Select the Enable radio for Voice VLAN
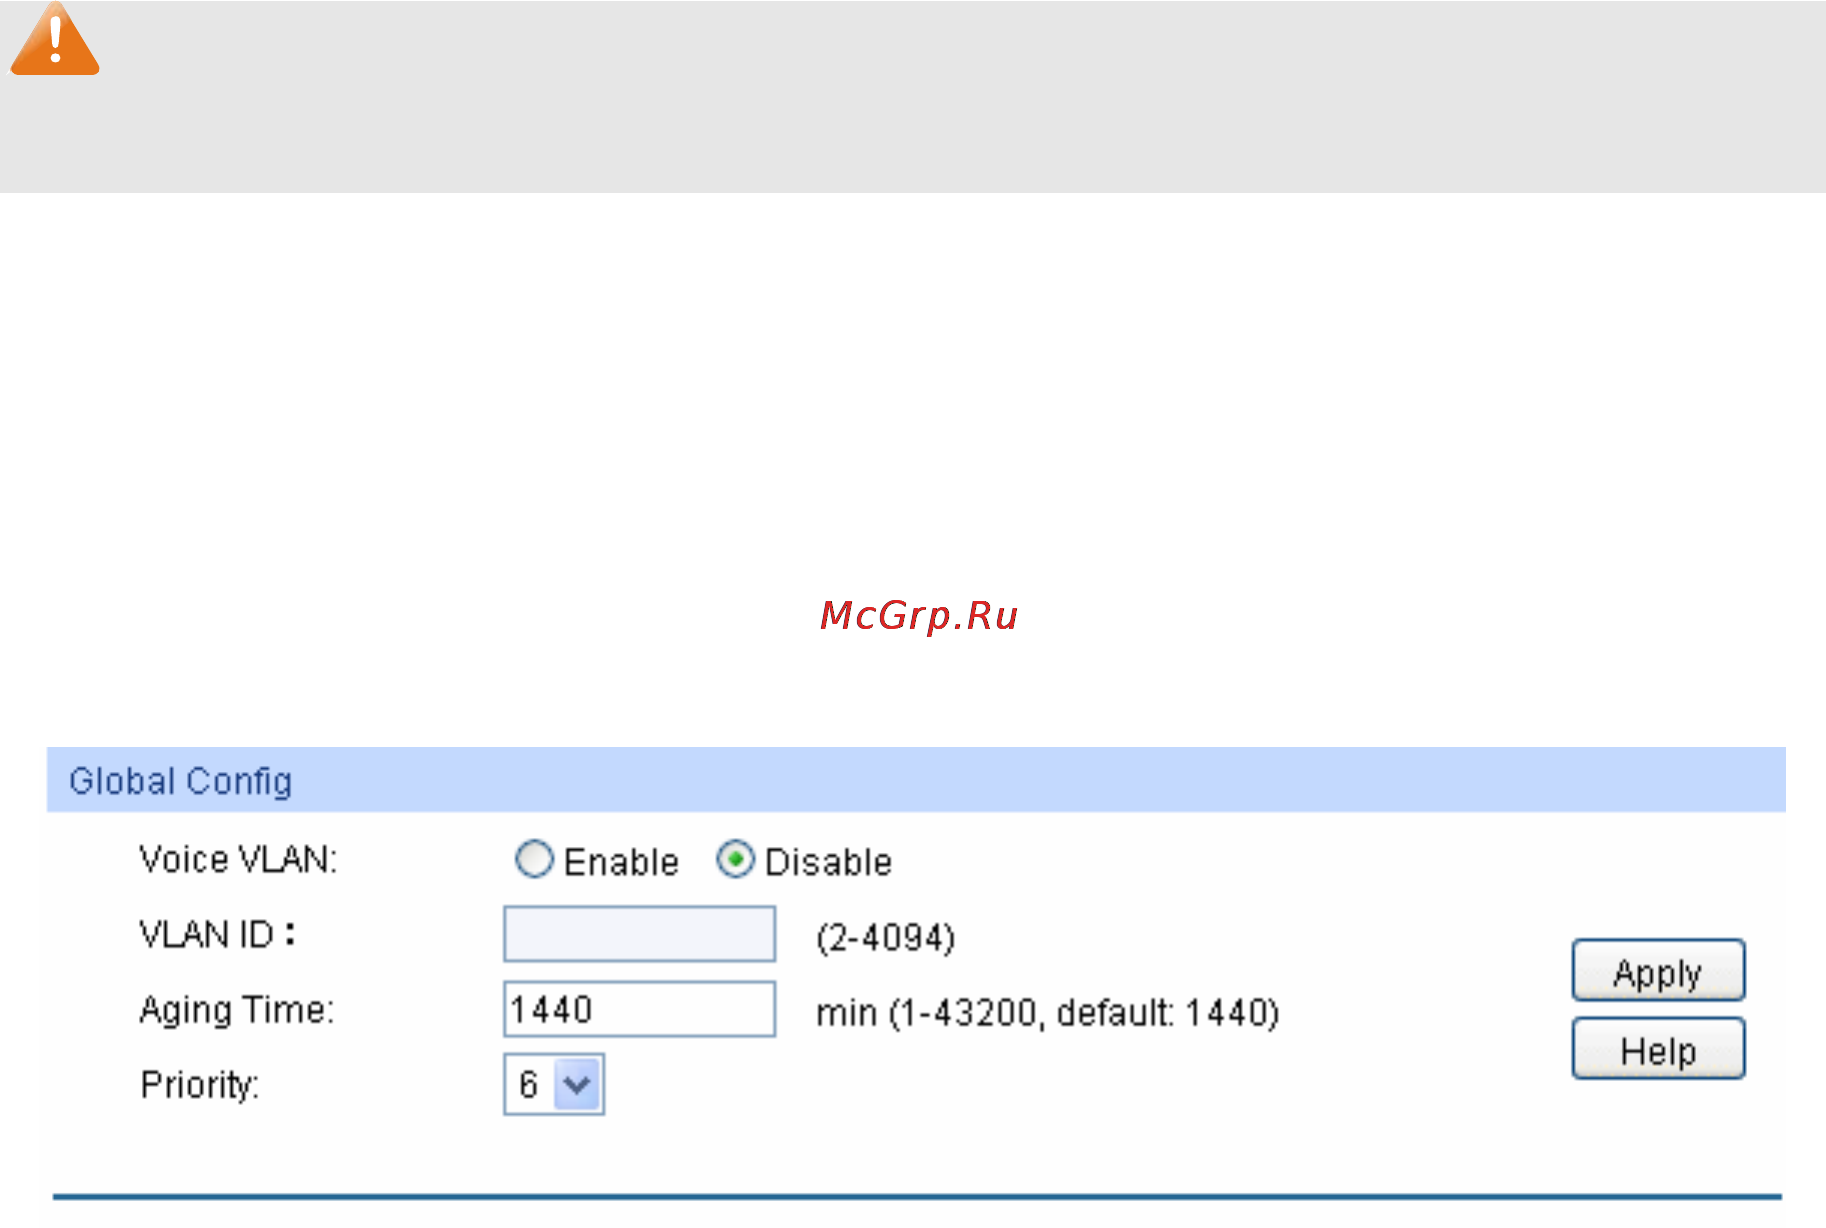 534,860
